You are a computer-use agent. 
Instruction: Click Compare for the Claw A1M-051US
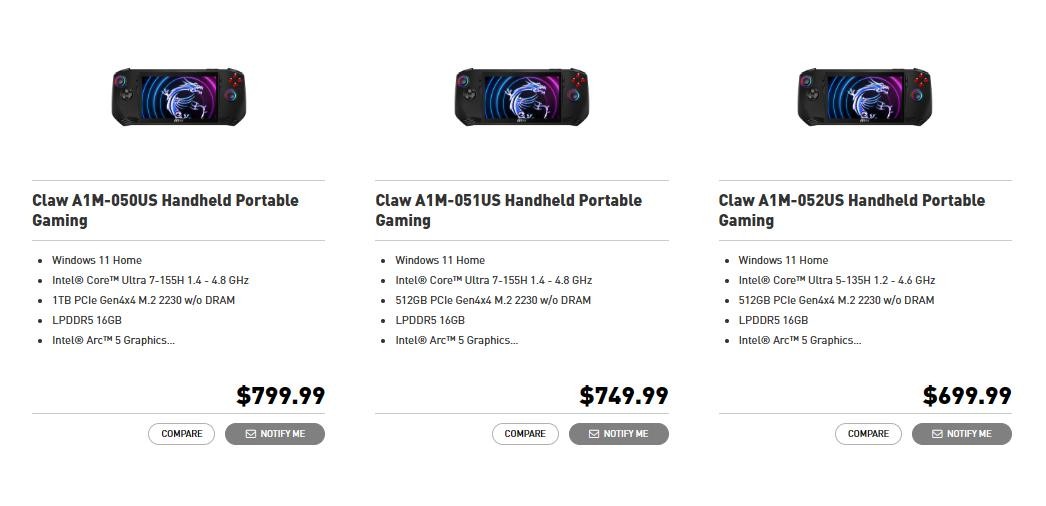click(525, 434)
